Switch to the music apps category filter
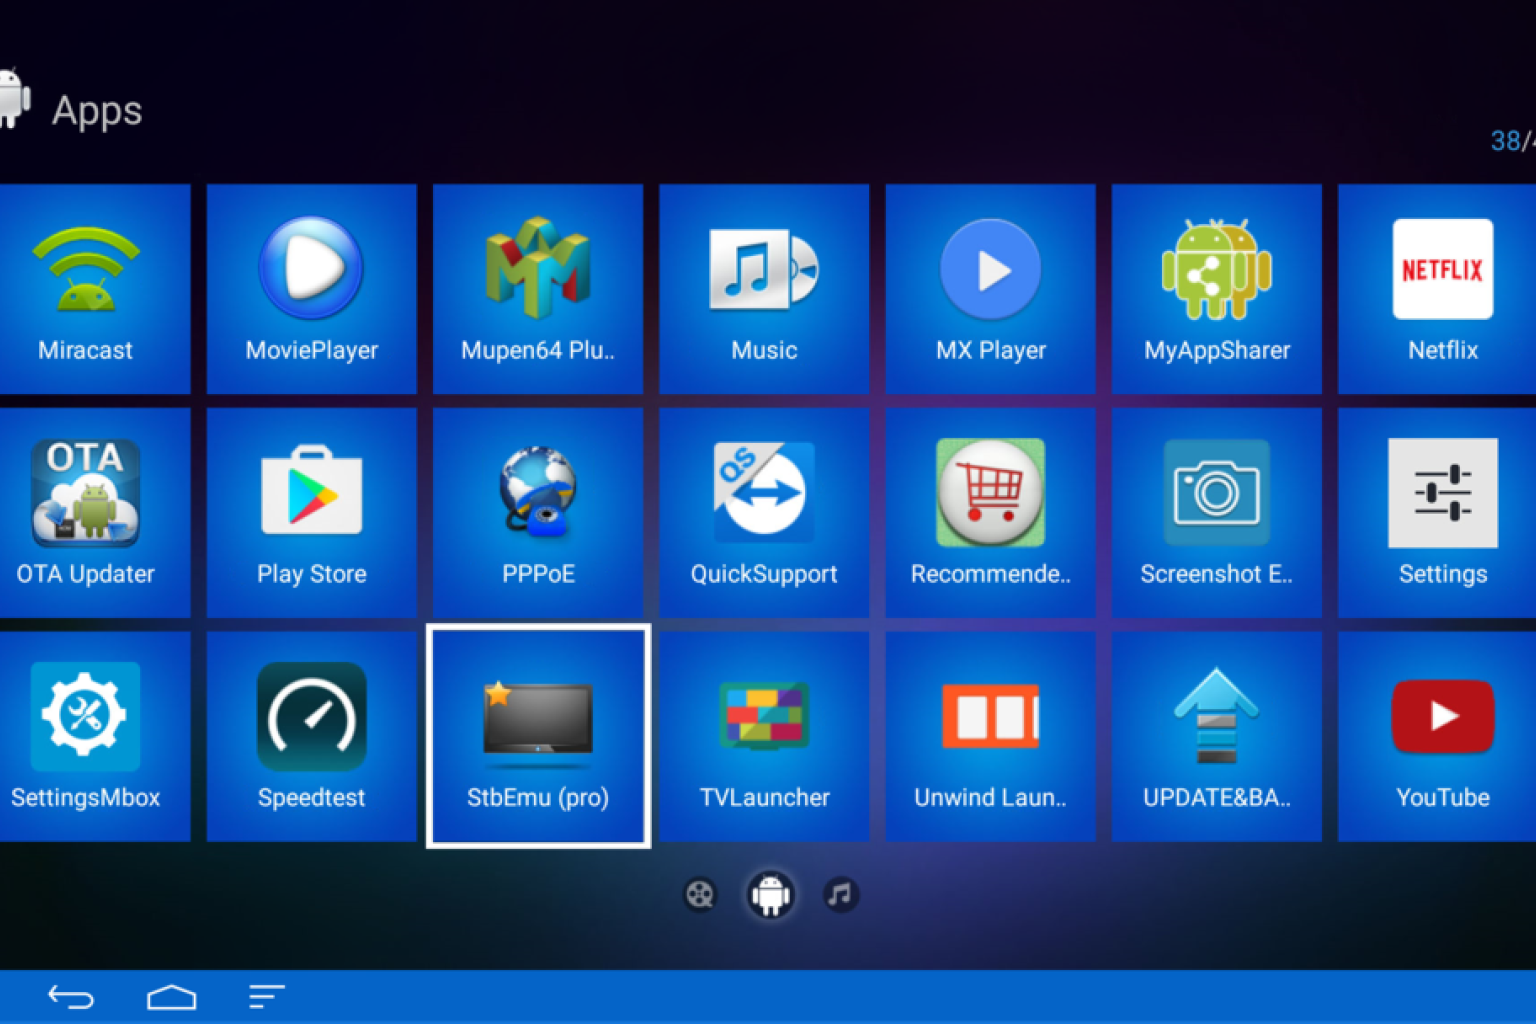 tap(840, 895)
